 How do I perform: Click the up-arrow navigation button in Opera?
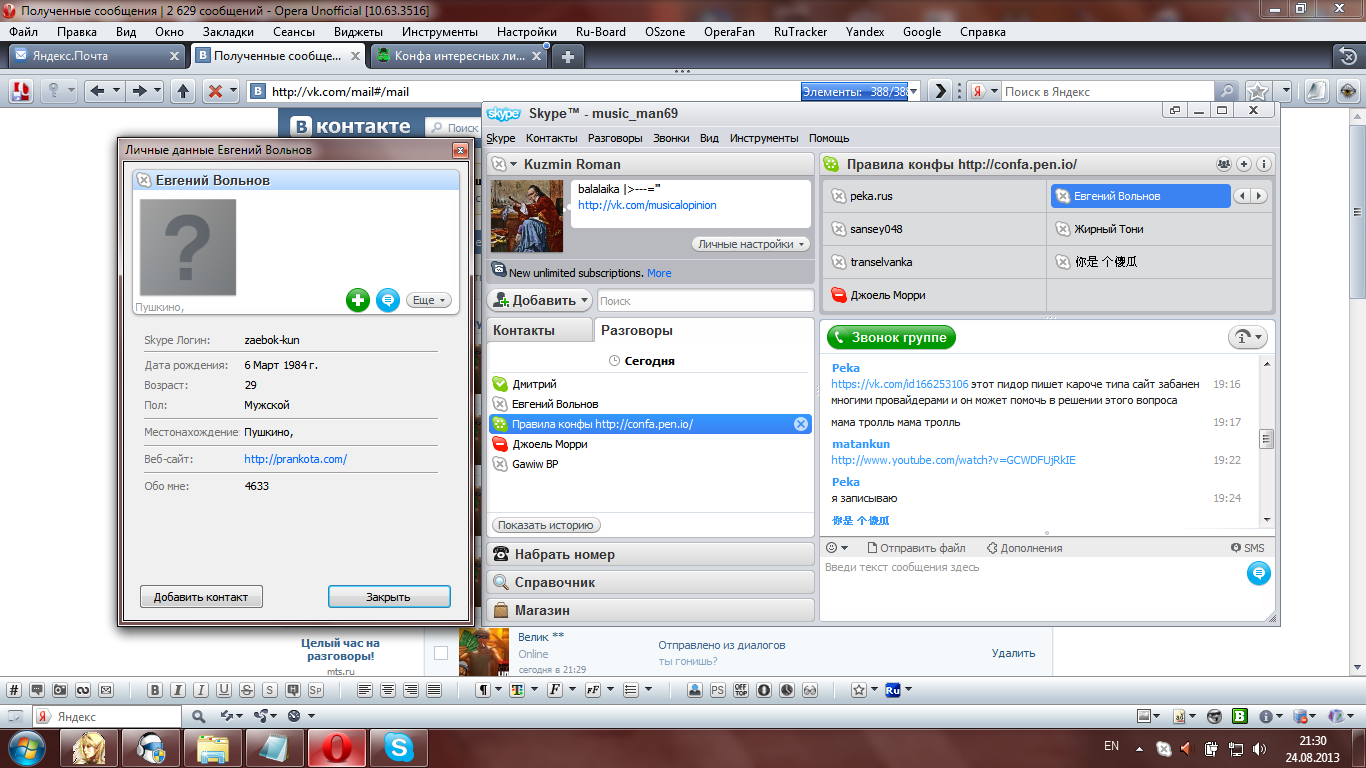pyautogui.click(x=183, y=91)
